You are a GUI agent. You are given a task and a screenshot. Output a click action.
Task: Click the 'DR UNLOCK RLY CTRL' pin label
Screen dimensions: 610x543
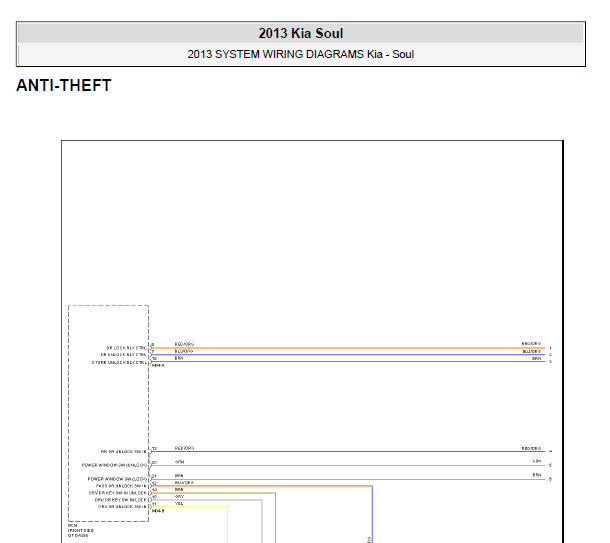(x=123, y=355)
